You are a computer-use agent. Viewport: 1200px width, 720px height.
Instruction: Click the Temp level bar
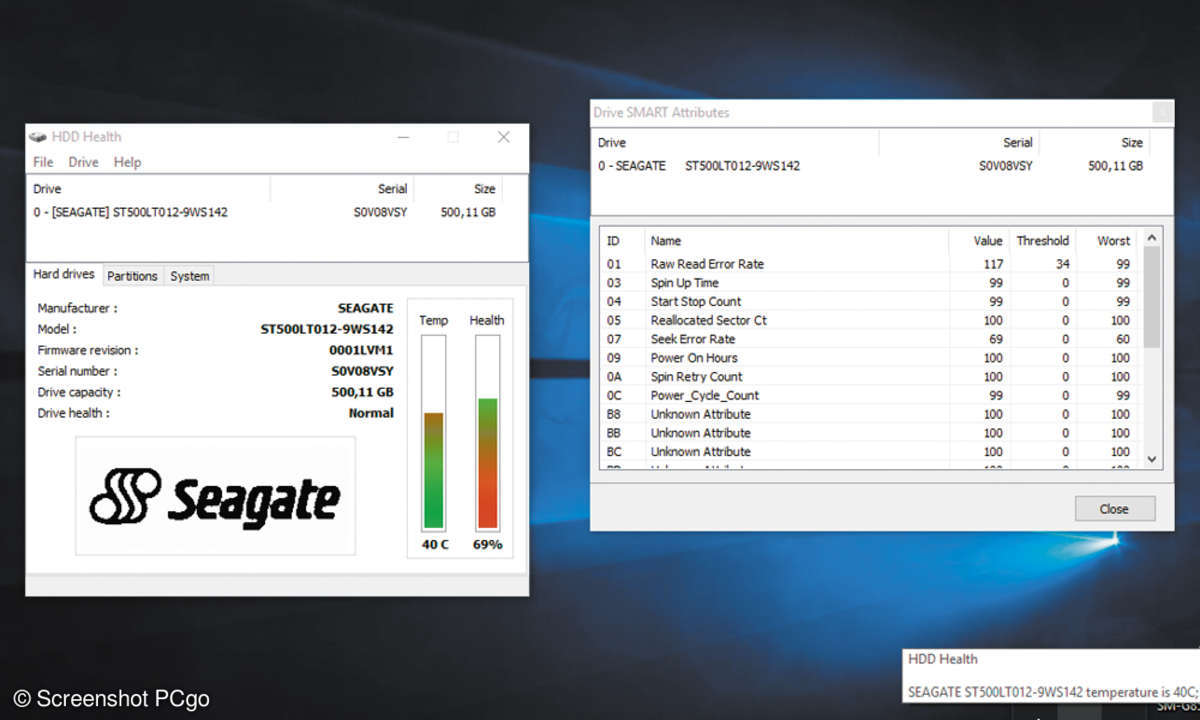433,432
